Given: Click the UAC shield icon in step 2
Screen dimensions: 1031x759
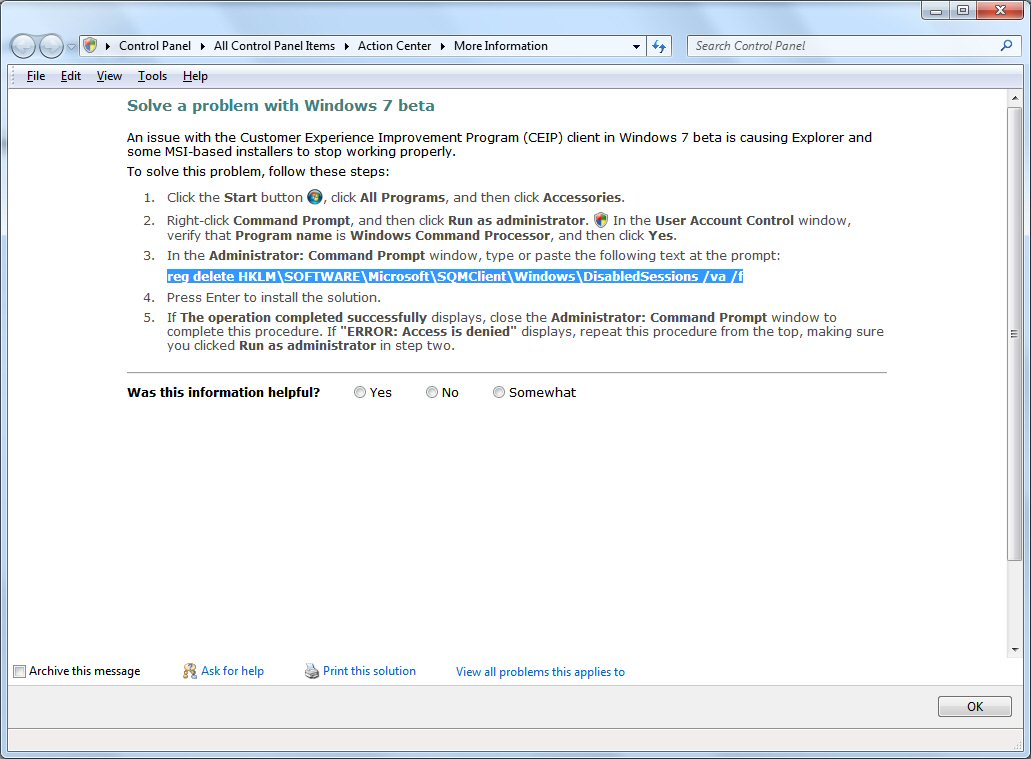Looking at the screenshot, I should click(x=600, y=220).
